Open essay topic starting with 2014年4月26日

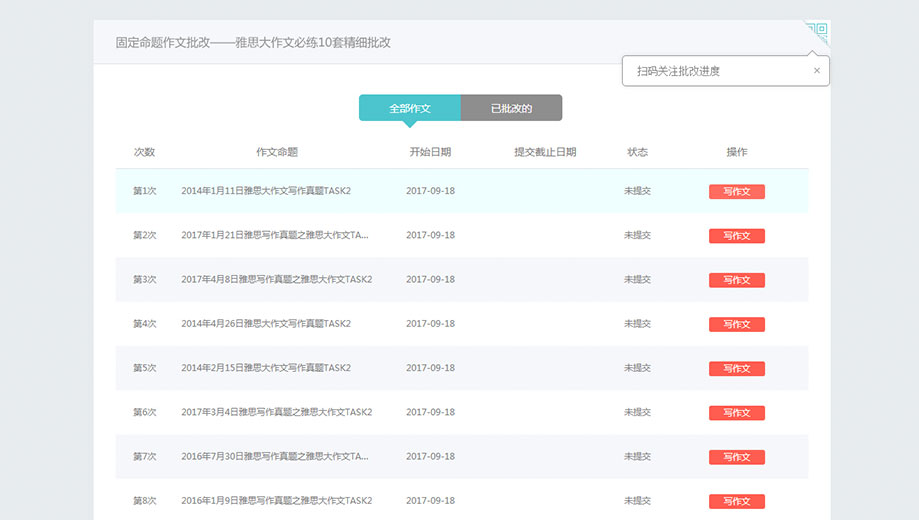click(266, 324)
